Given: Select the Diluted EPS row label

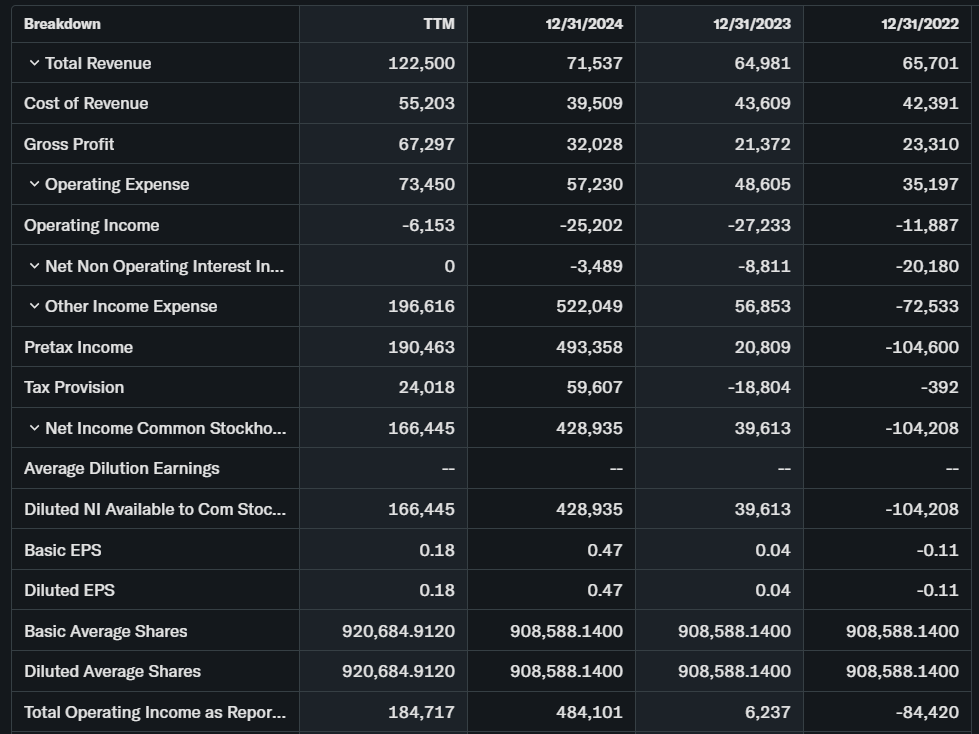Looking at the screenshot, I should (69, 590).
